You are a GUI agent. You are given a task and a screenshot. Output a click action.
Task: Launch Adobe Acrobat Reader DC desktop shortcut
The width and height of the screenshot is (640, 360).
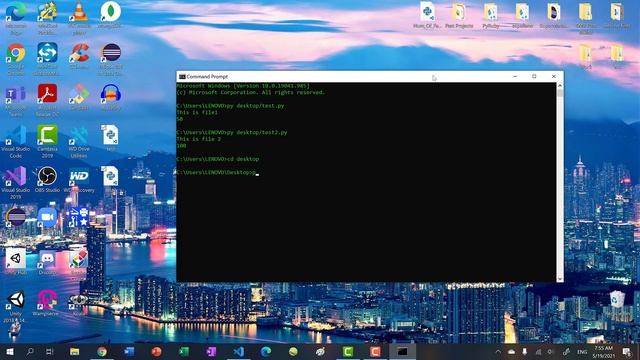(x=47, y=100)
